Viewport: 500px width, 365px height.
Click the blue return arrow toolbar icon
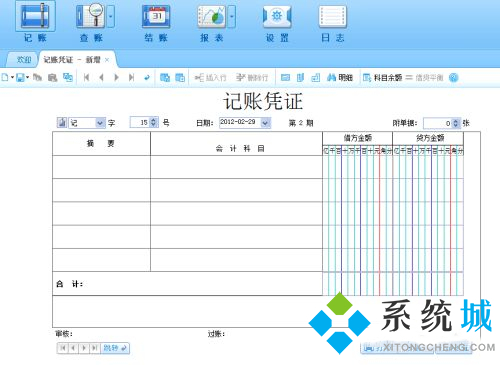pos(147,78)
